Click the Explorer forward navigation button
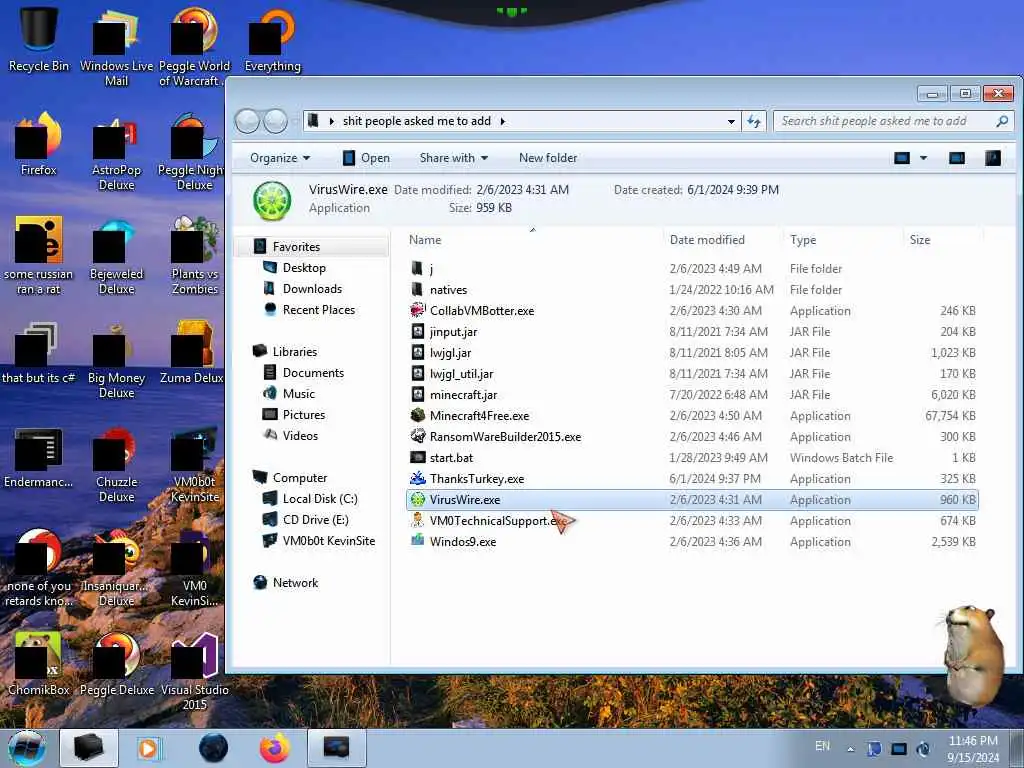The image size is (1024, 768). point(275,121)
